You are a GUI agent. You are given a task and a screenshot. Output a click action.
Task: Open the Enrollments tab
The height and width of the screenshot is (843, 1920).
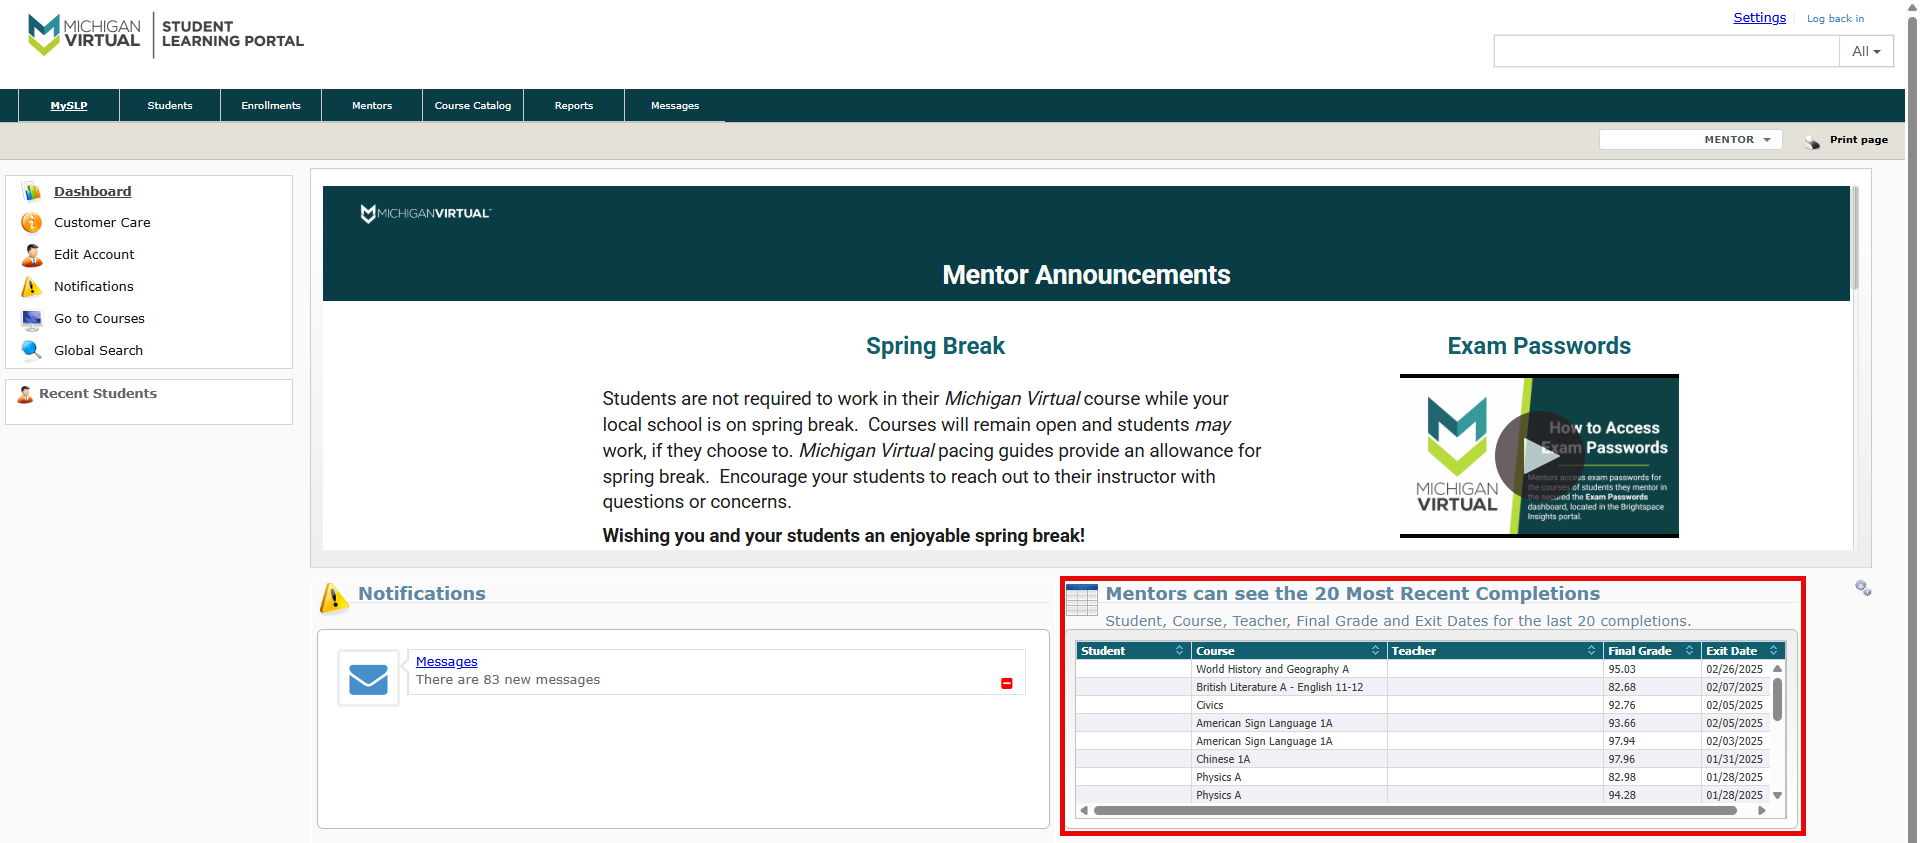[x=271, y=105]
